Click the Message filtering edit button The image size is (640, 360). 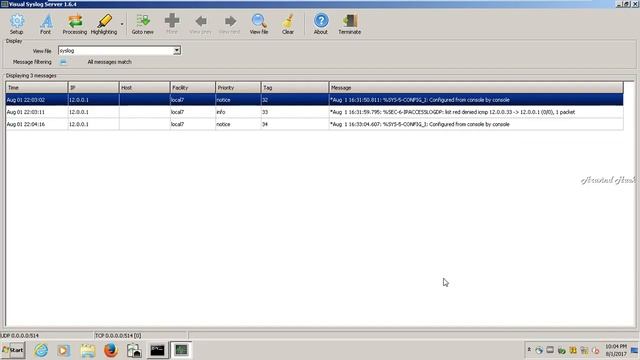click(63, 62)
